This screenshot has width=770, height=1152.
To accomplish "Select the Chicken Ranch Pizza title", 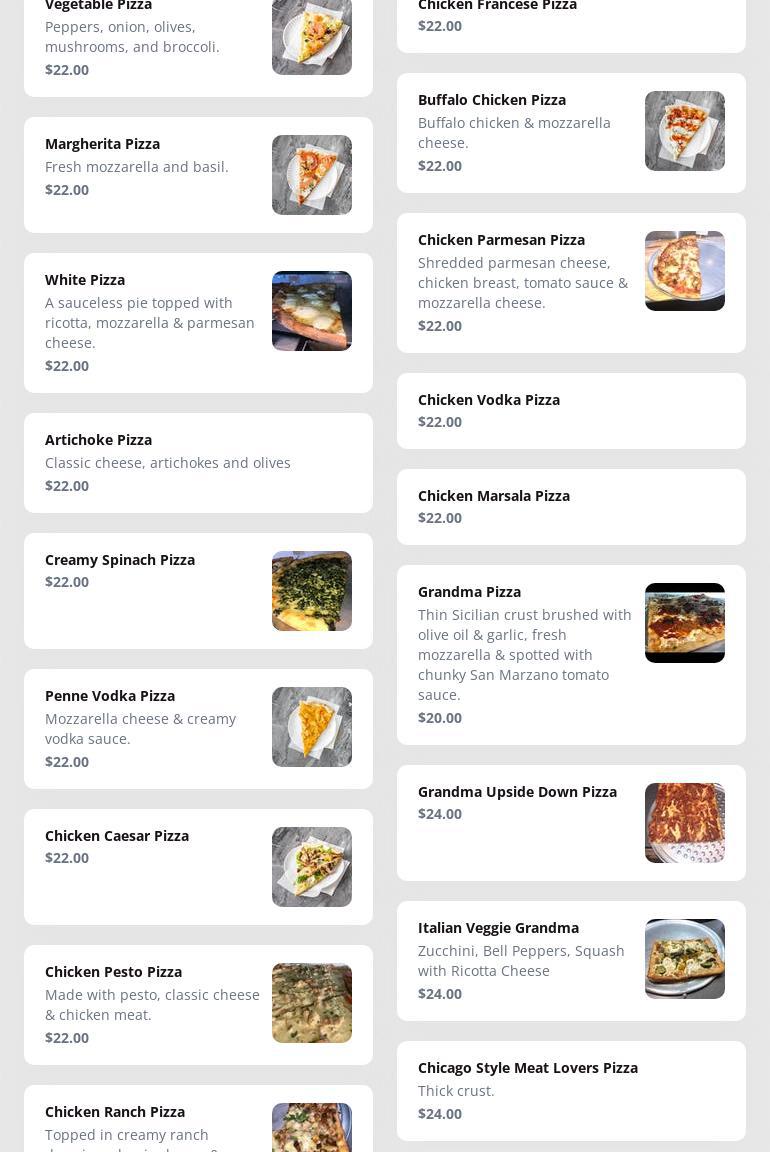I will click(115, 1112).
